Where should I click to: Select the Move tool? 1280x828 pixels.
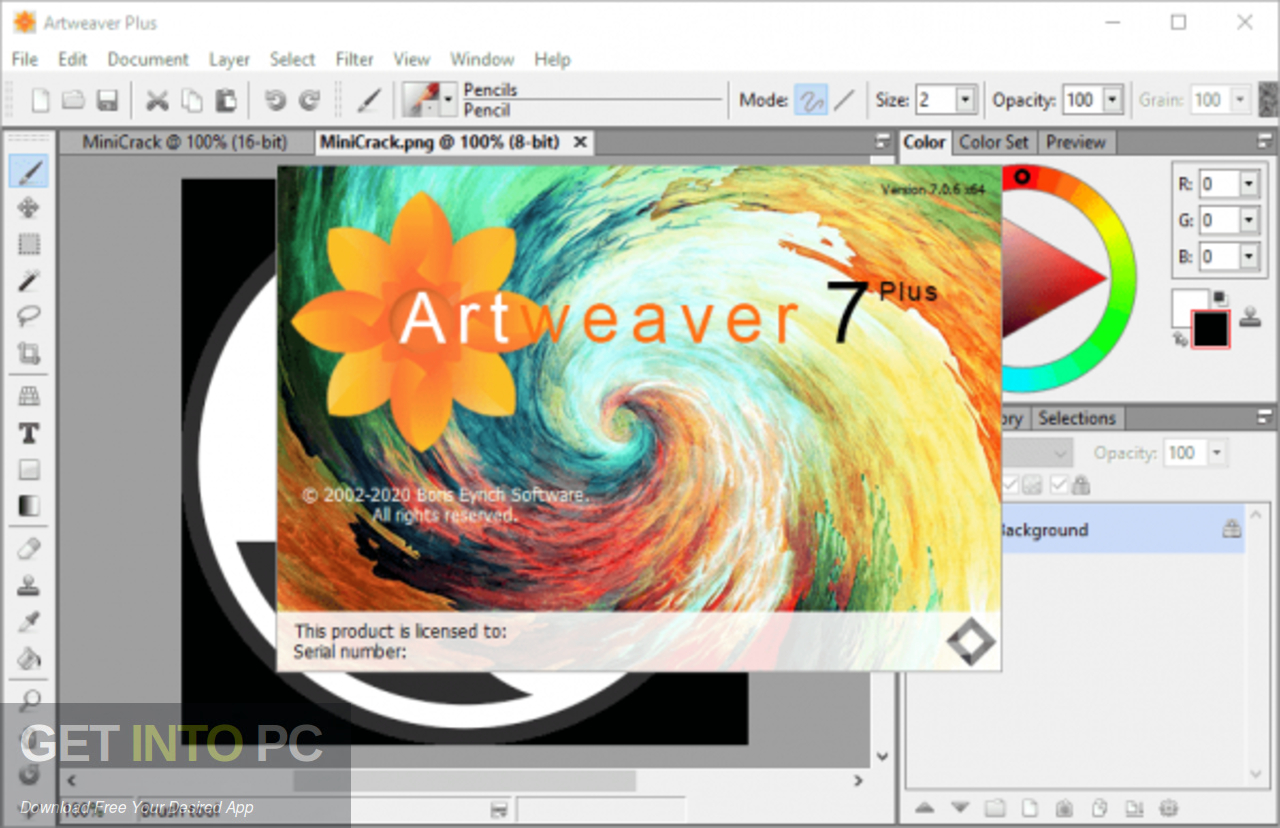[x=29, y=208]
